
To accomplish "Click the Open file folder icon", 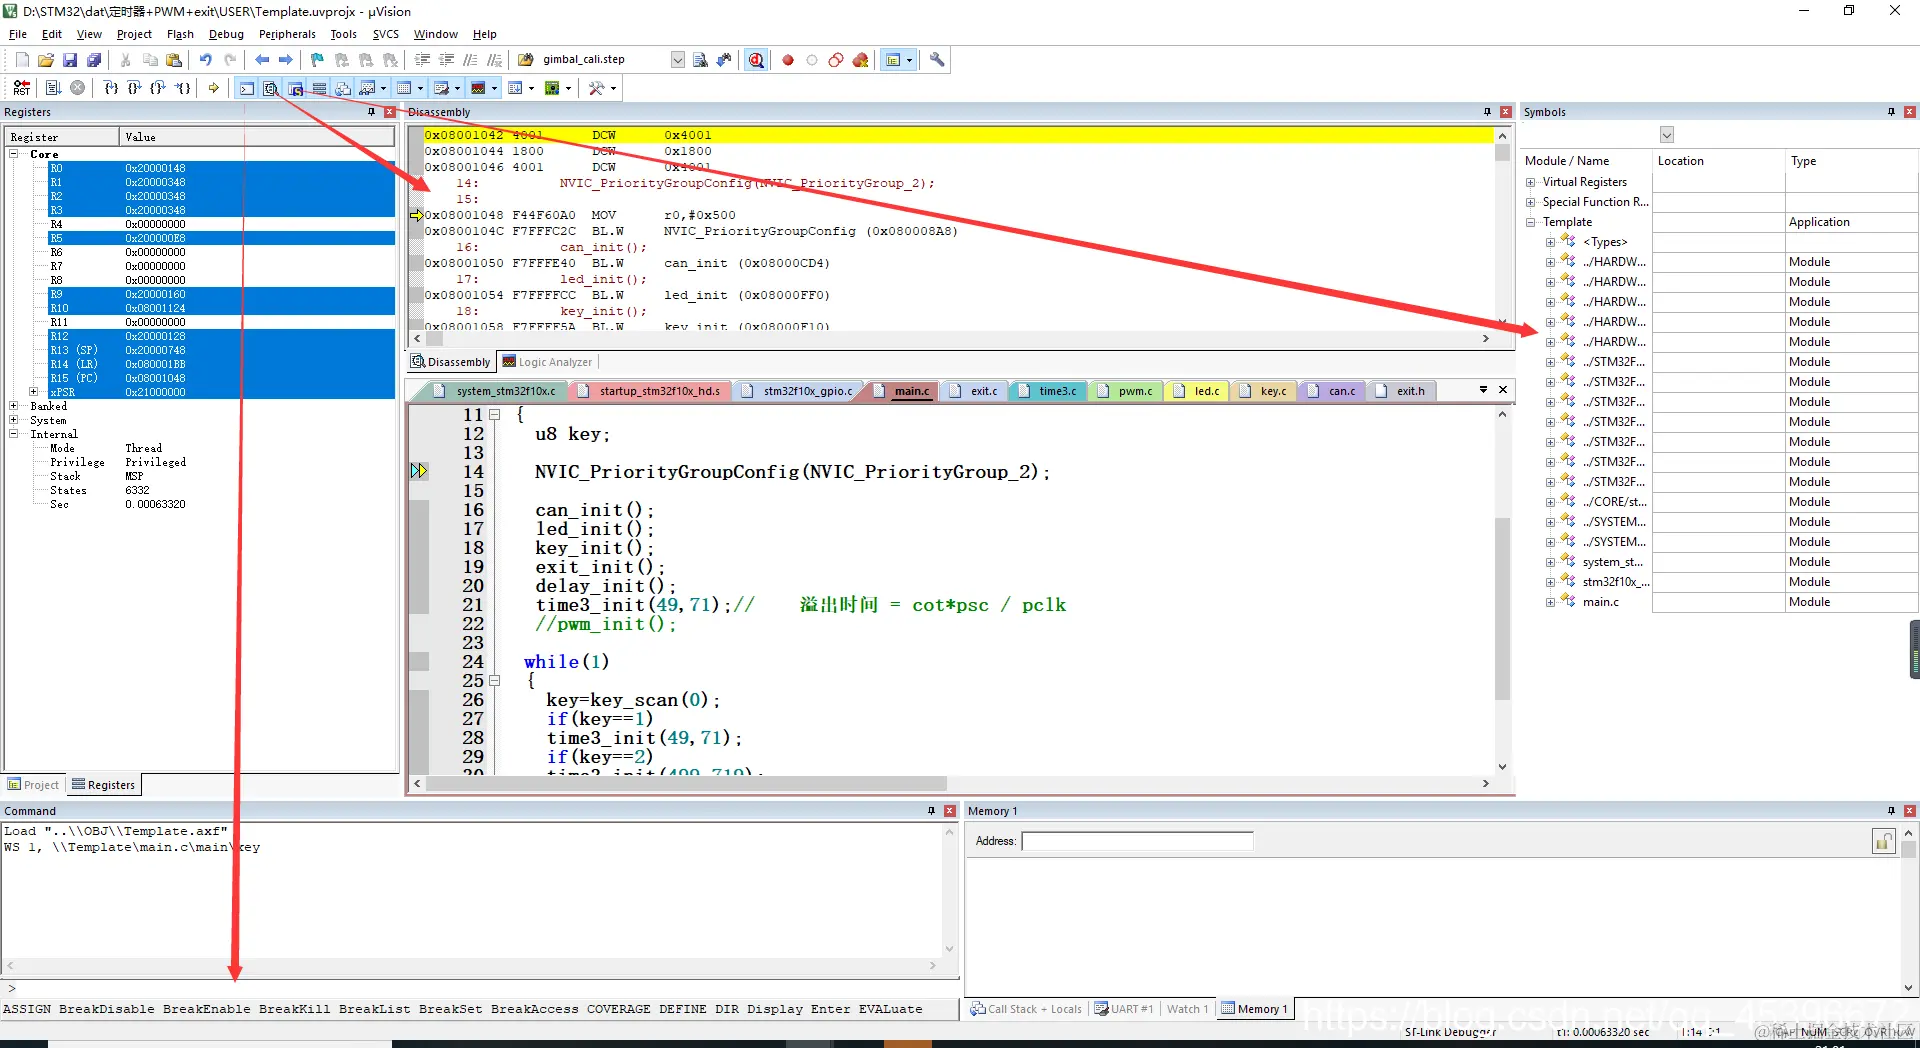I will point(46,60).
